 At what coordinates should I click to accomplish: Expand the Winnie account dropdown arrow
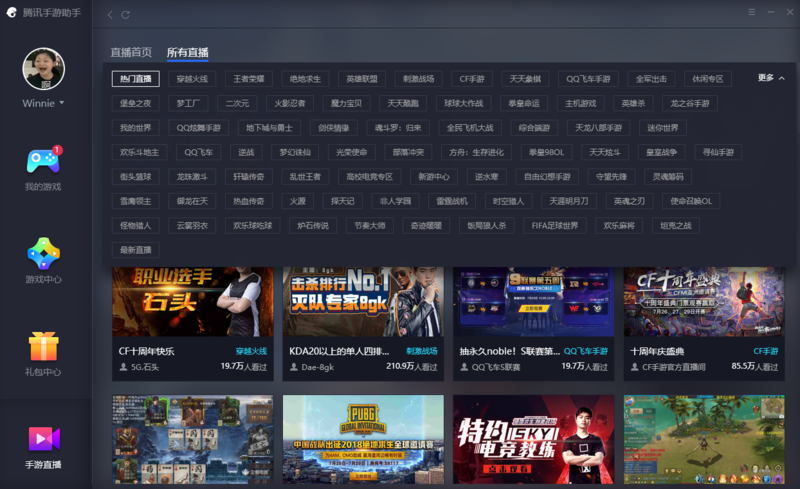(62, 103)
